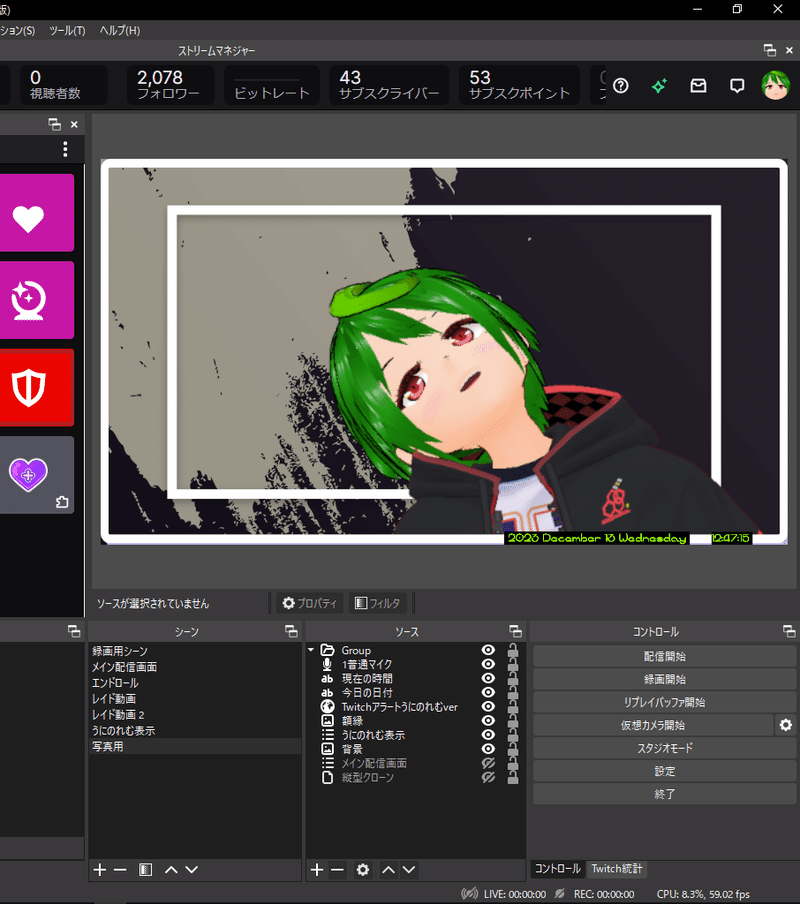Undock the stream manager panel

coord(769,50)
